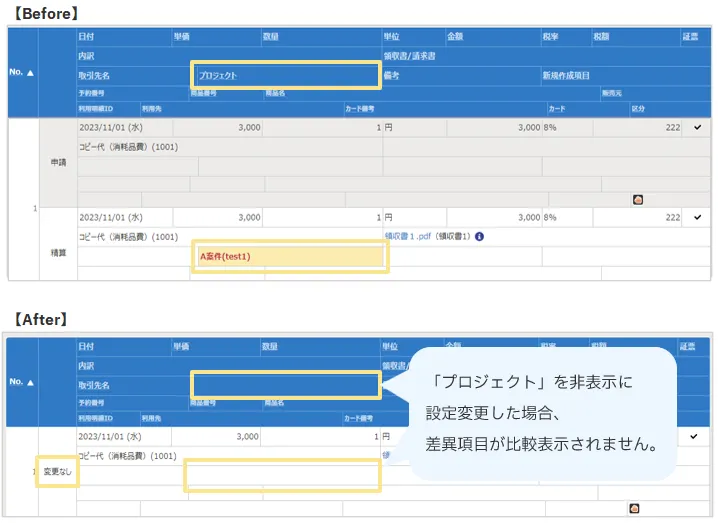The height and width of the screenshot is (523, 718).
Task: Click the プロジェクト column header in Before table
Action: pos(218,75)
